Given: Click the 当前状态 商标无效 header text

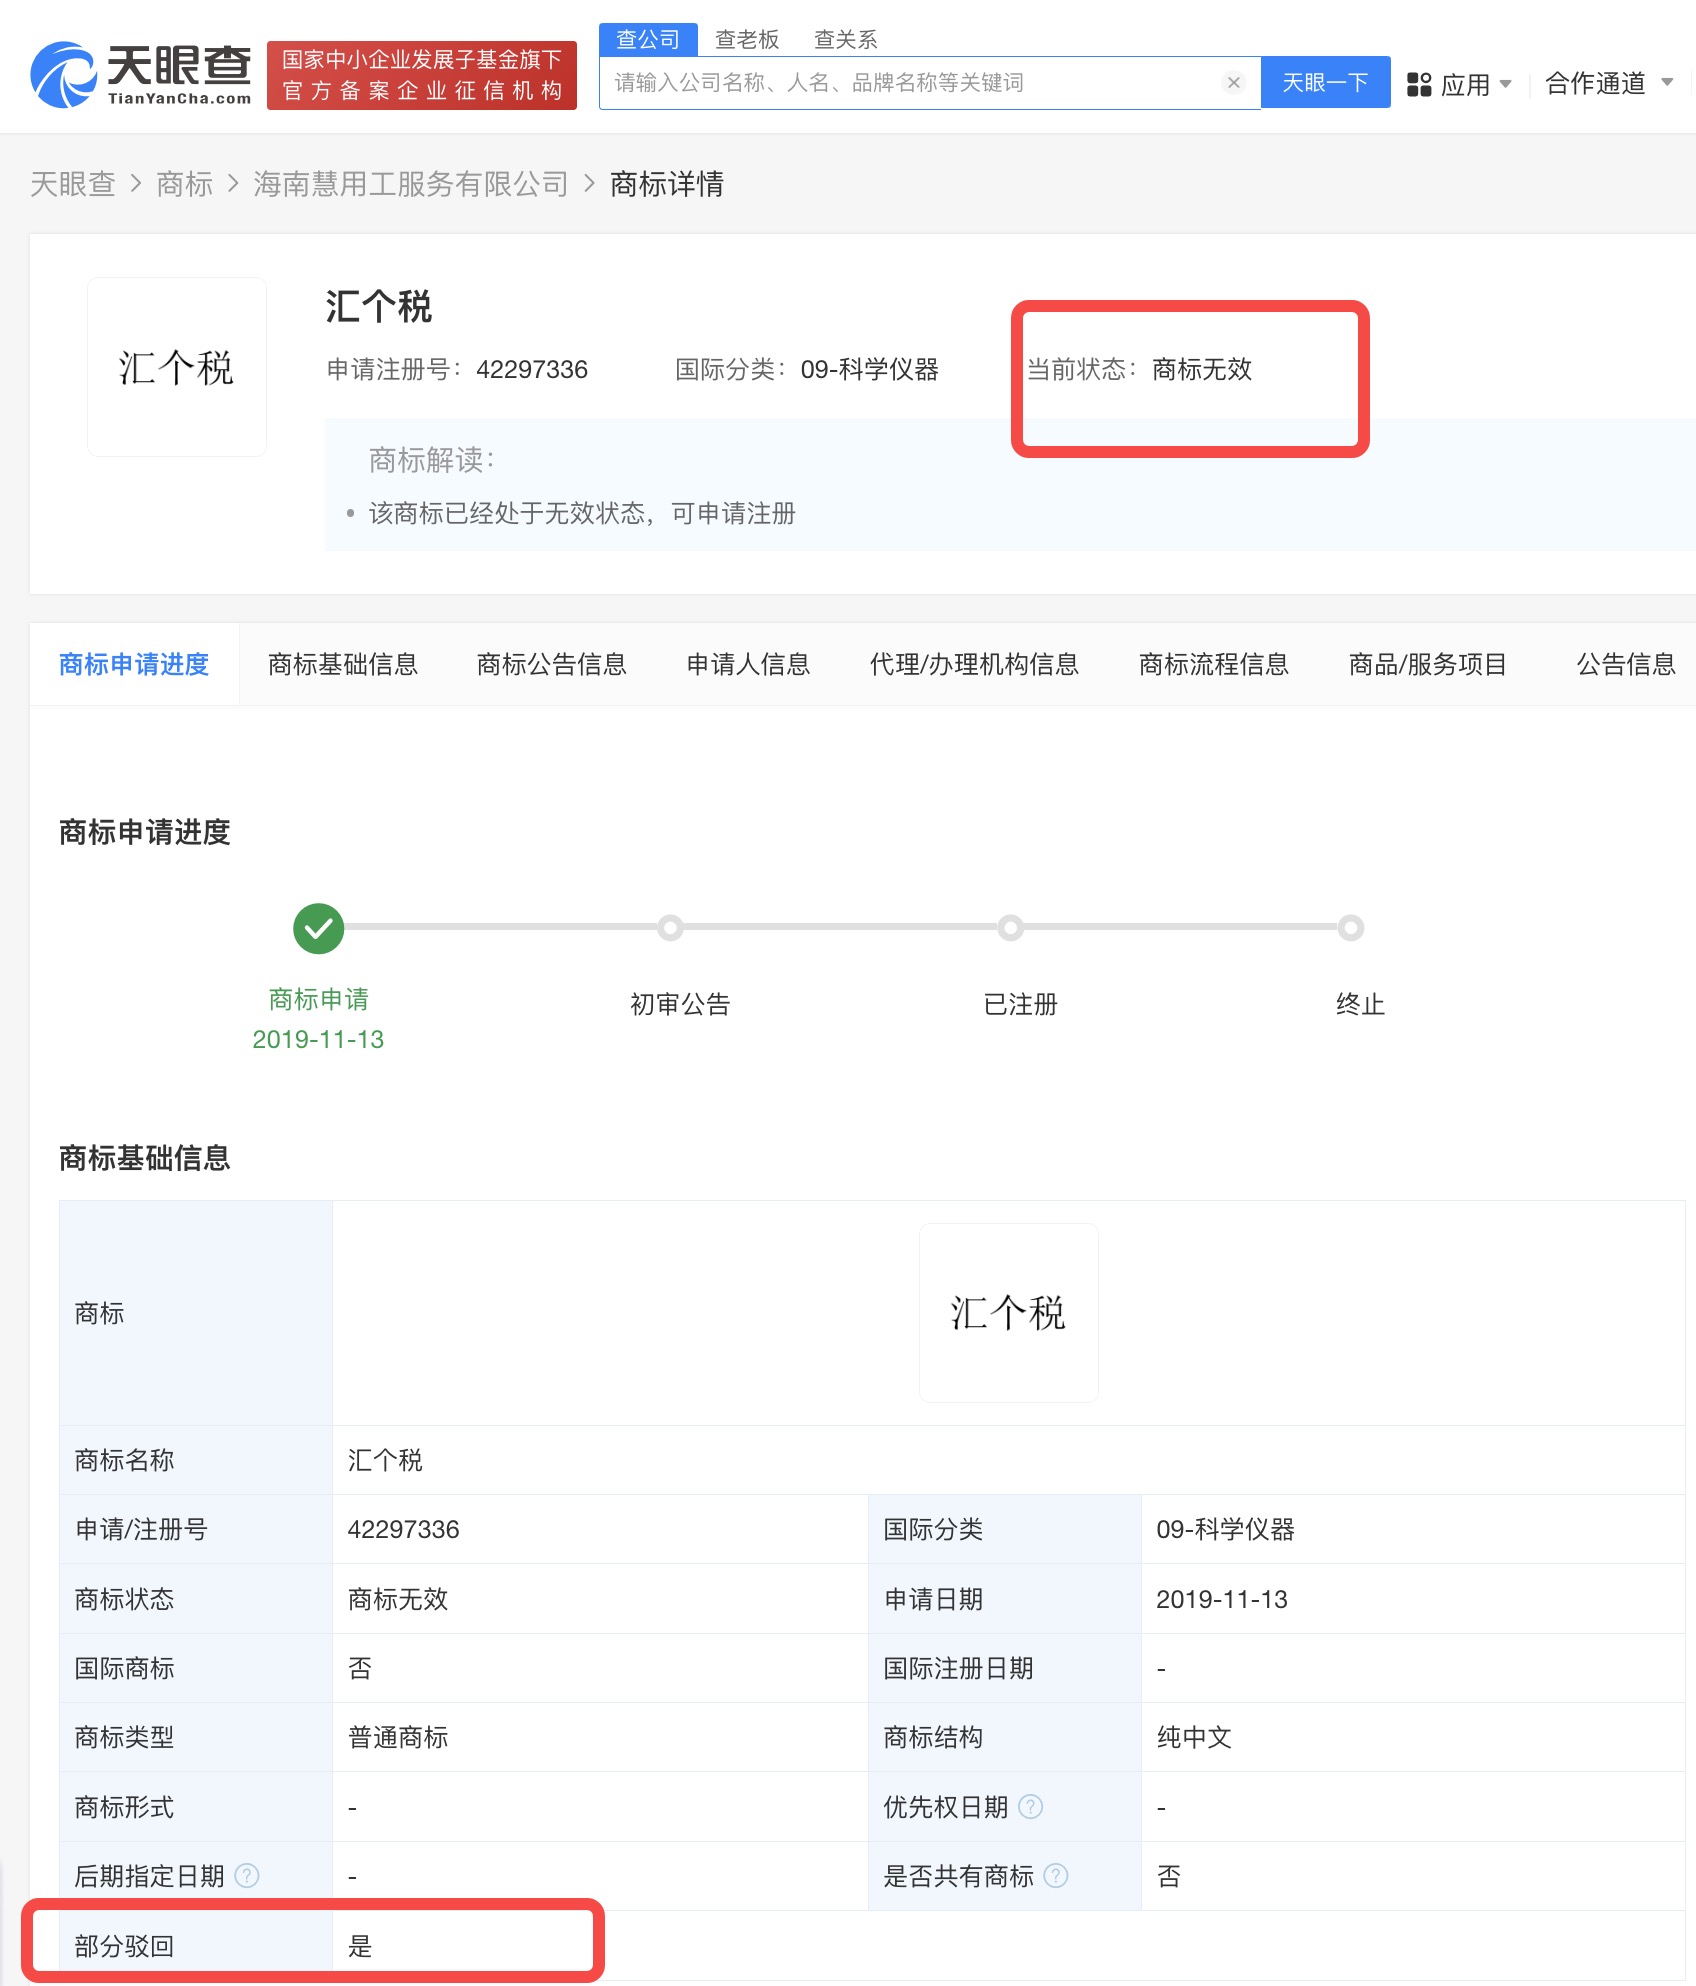Looking at the screenshot, I should tap(1140, 370).
